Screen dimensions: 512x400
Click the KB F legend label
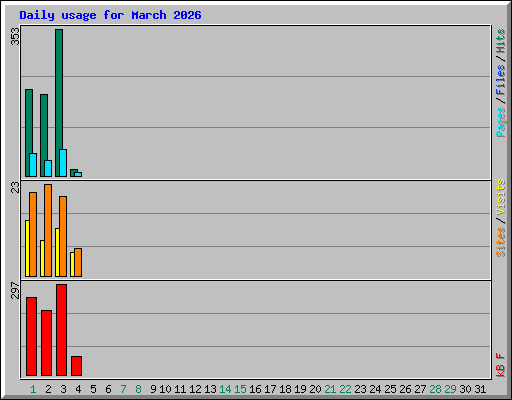501,365
